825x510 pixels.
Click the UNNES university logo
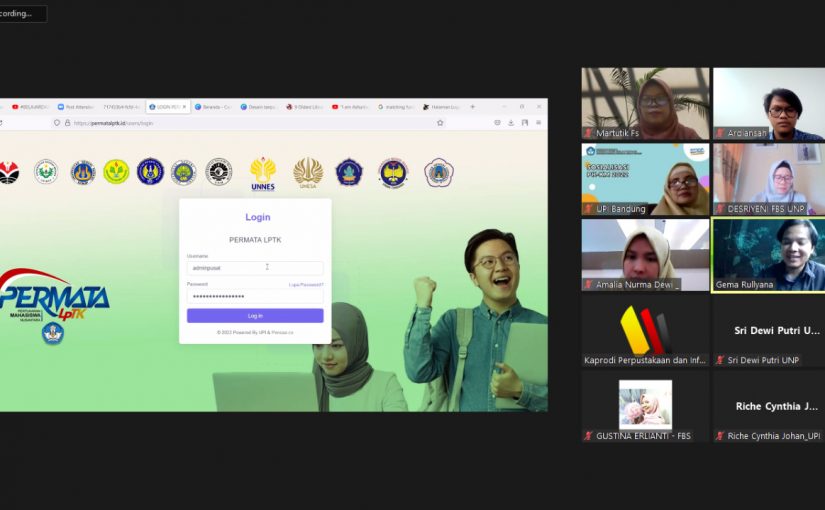tap(263, 173)
